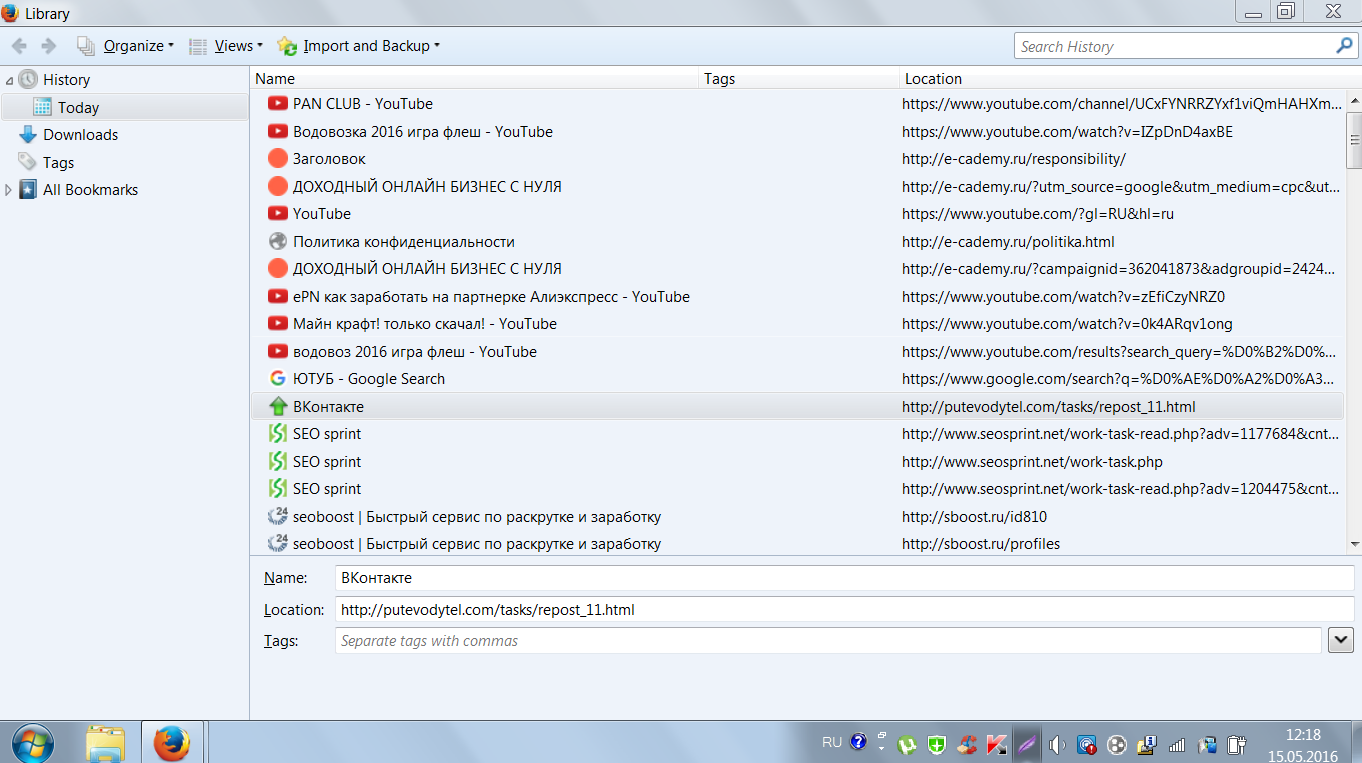1362x763 pixels.
Task: Click the history list scroll-up arrow
Action: click(1354, 99)
